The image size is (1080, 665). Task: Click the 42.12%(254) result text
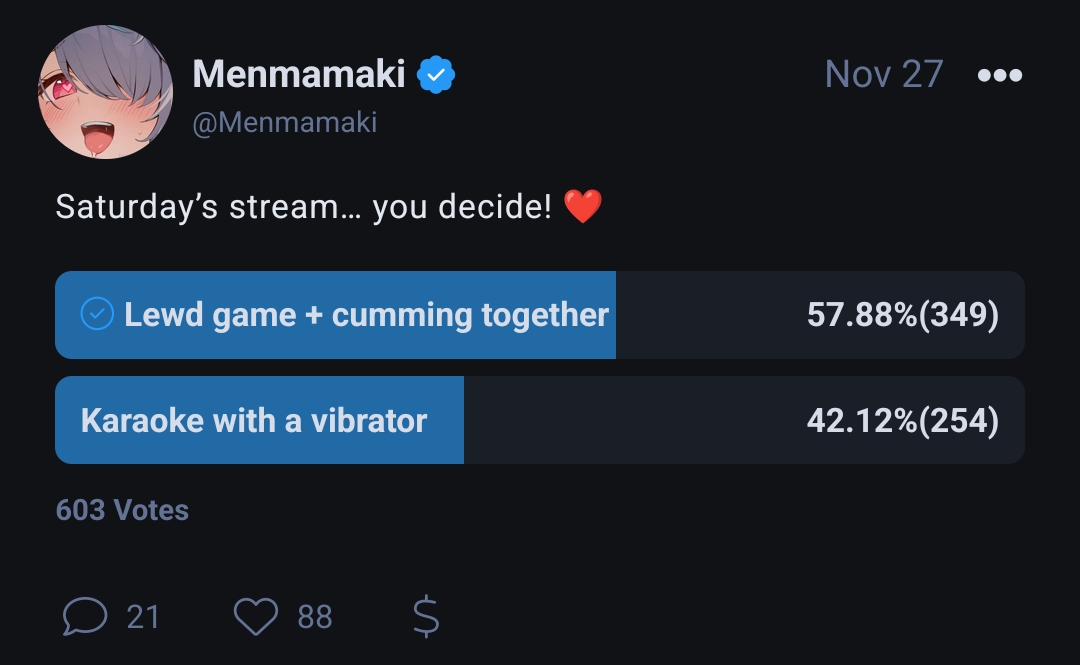pos(902,420)
